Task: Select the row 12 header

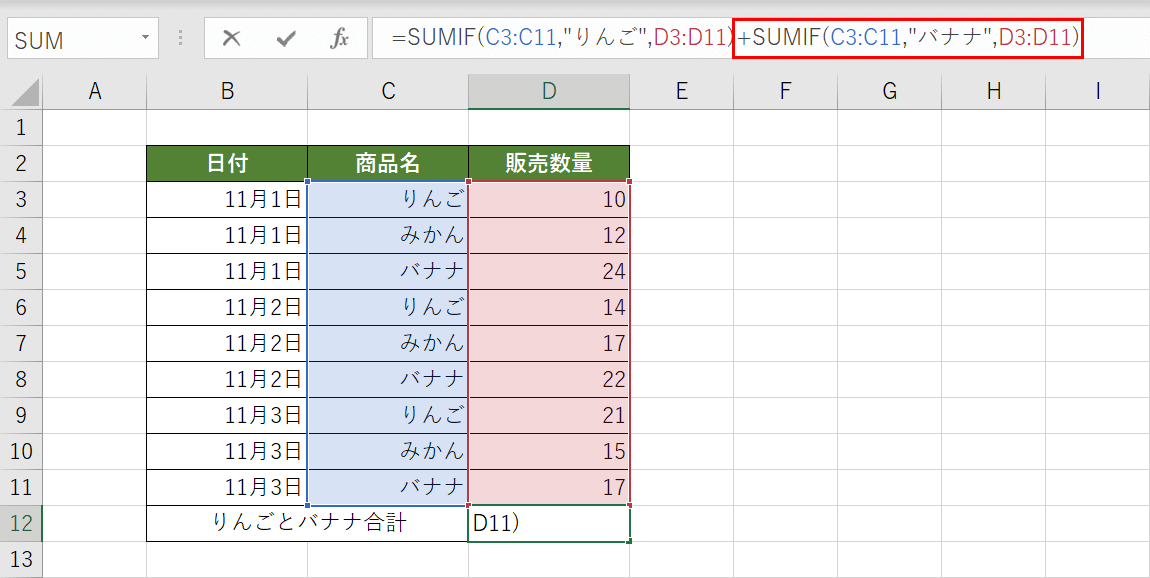Action: tap(22, 523)
